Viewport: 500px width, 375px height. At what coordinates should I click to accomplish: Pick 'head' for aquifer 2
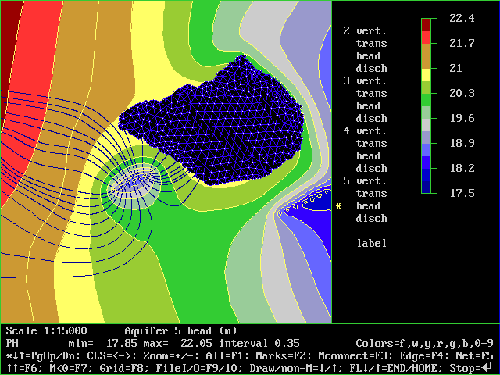(x=368, y=56)
